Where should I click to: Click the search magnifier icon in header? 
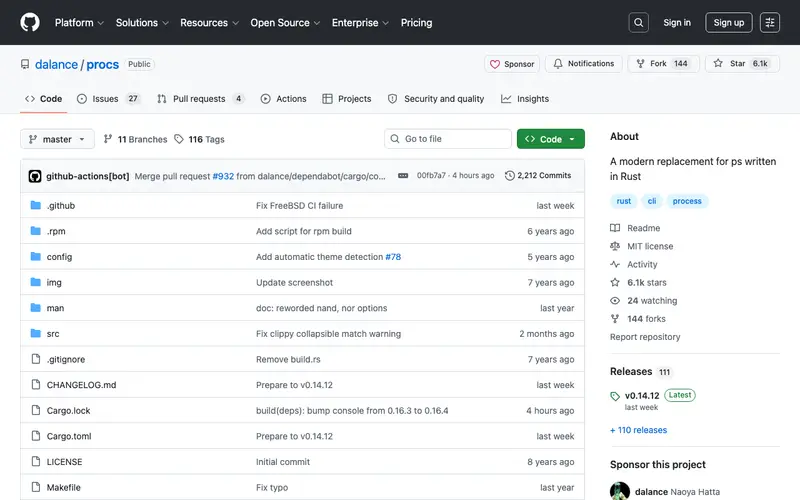(x=638, y=22)
